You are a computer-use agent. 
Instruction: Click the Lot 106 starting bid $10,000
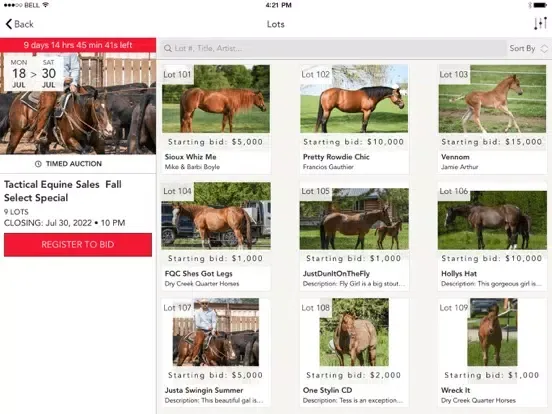click(x=492, y=258)
